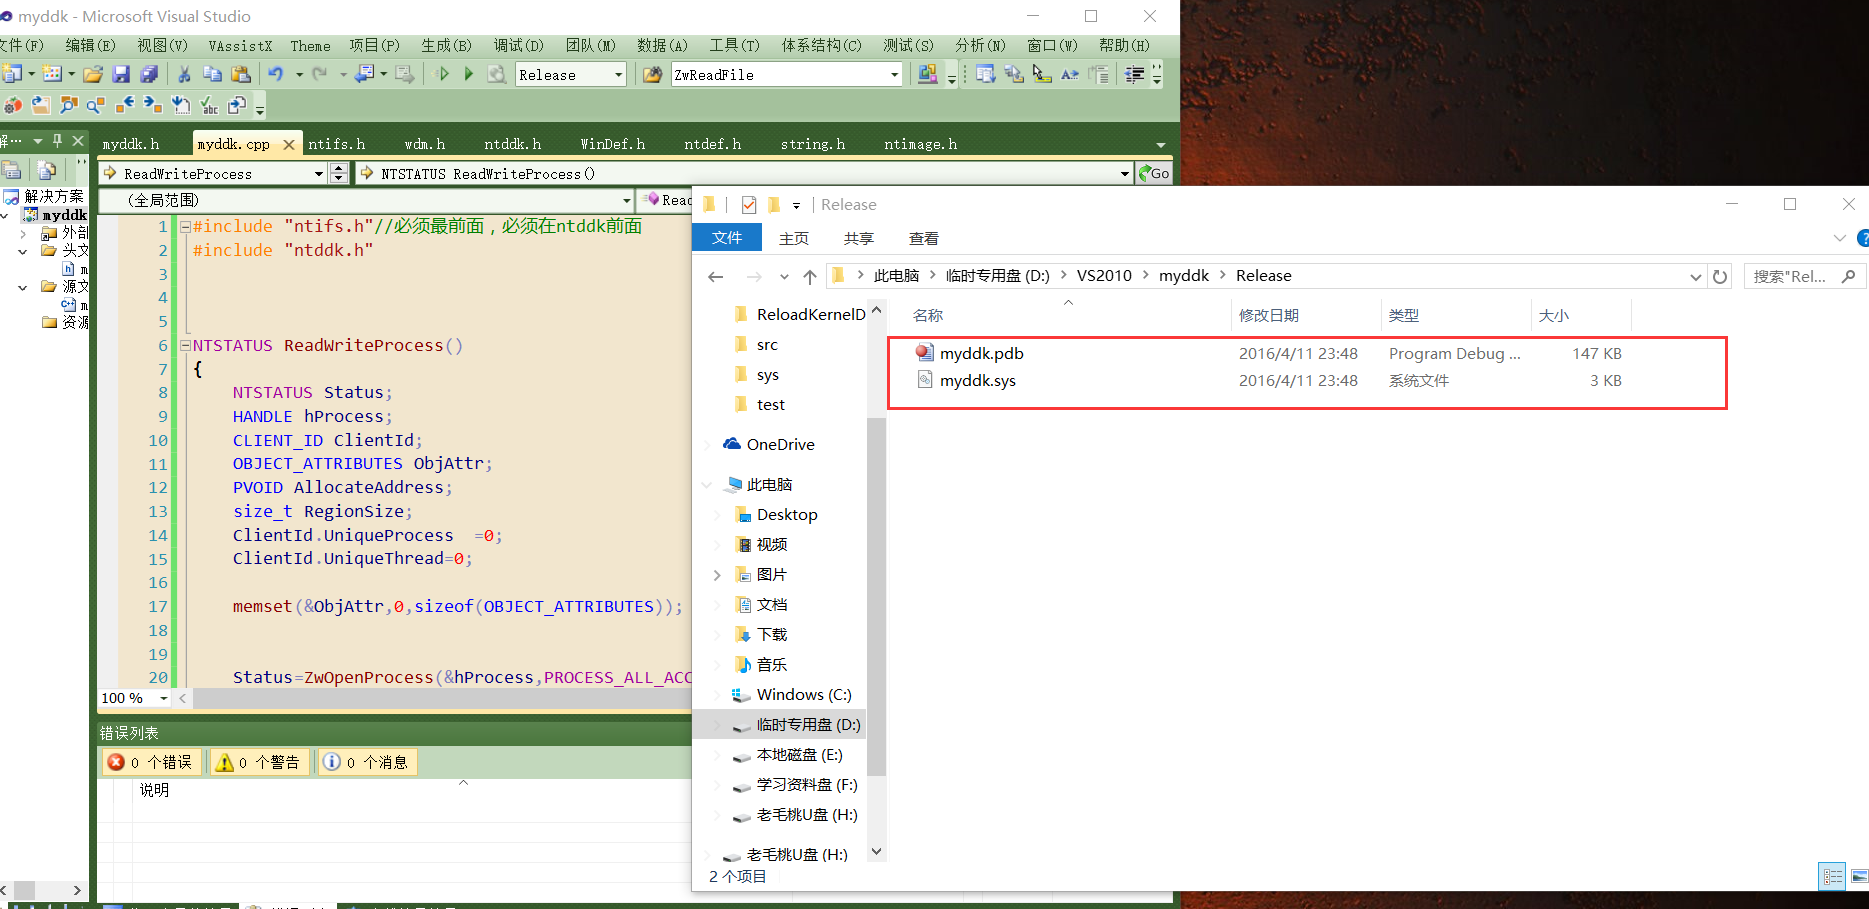Open the 调试(D) debug menu
The image size is (1869, 909).
pyautogui.click(x=518, y=46)
